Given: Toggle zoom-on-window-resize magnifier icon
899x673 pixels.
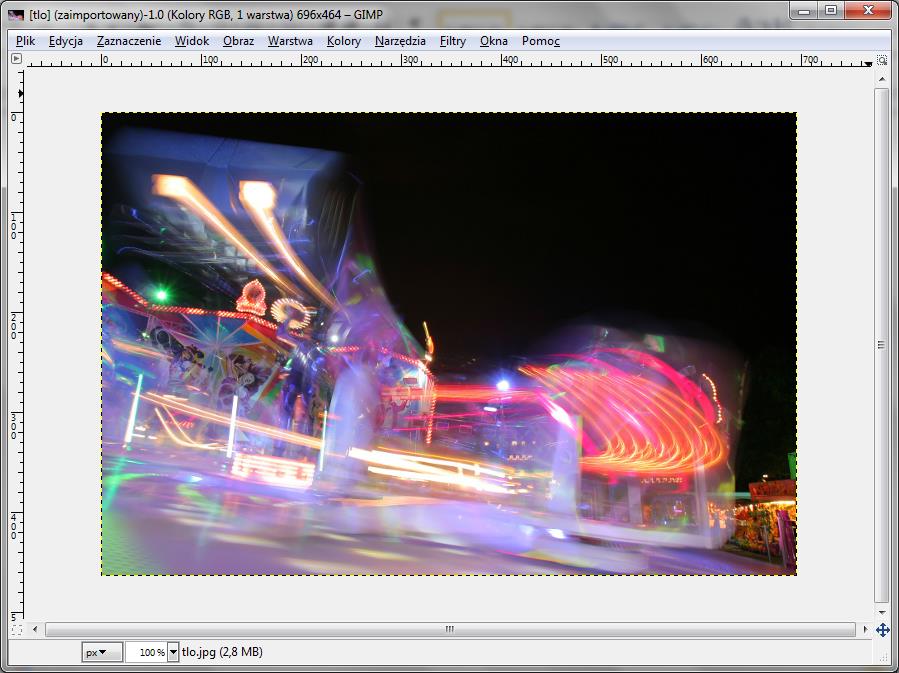Looking at the screenshot, I should click(882, 60).
